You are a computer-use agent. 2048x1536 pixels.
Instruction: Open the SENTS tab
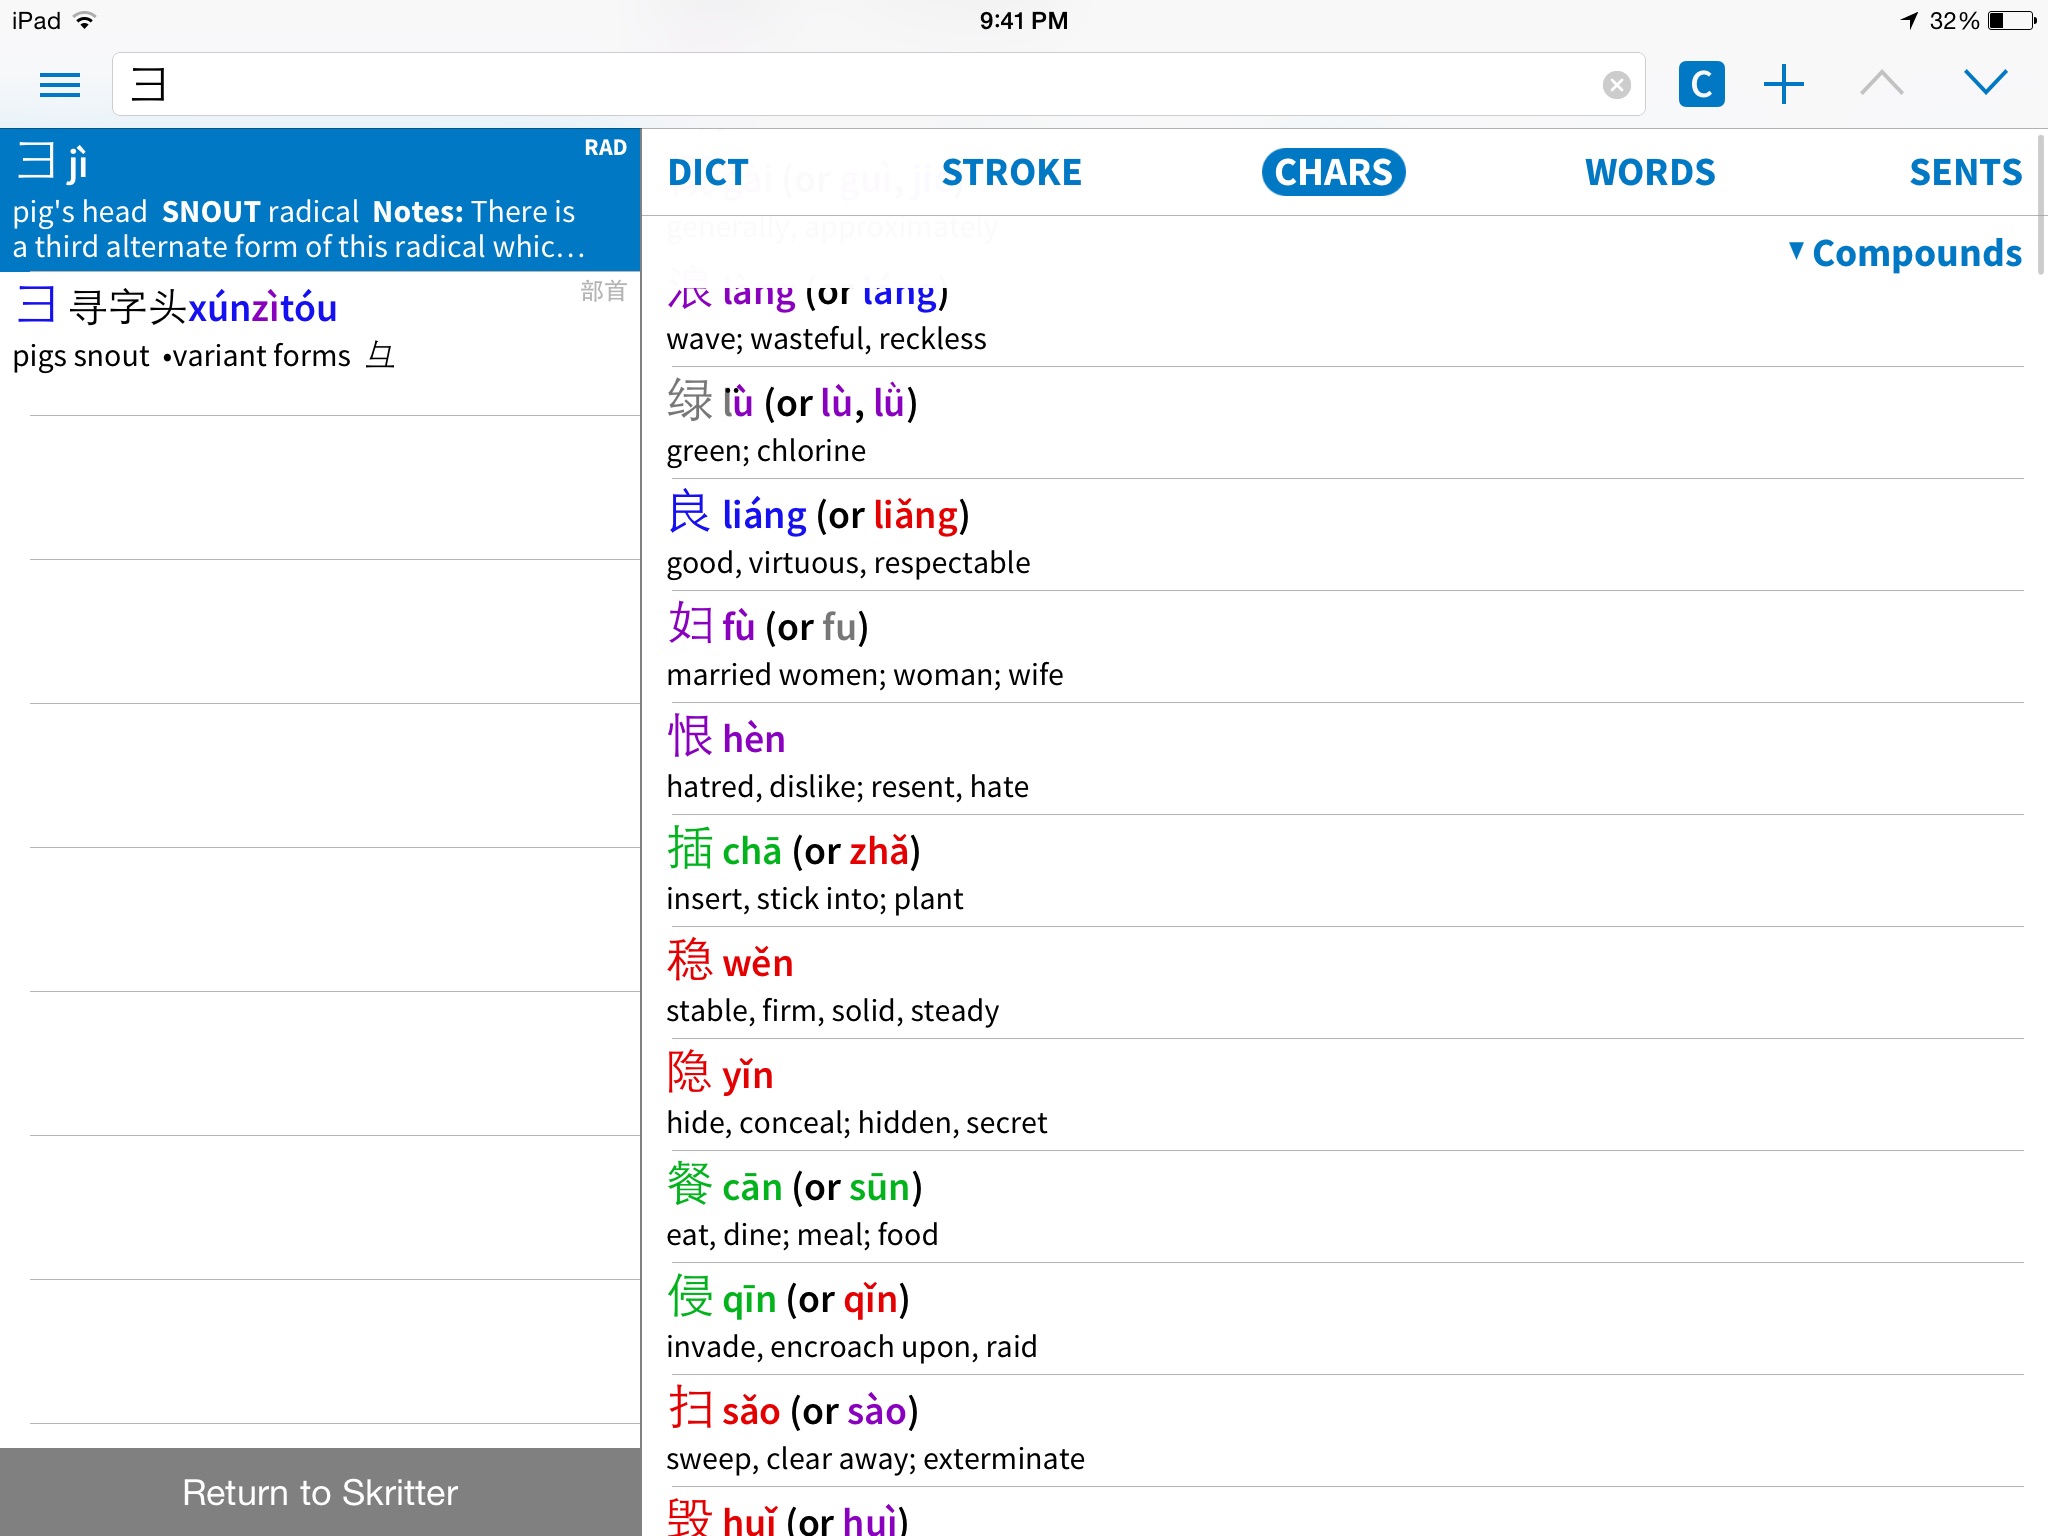(x=1965, y=173)
